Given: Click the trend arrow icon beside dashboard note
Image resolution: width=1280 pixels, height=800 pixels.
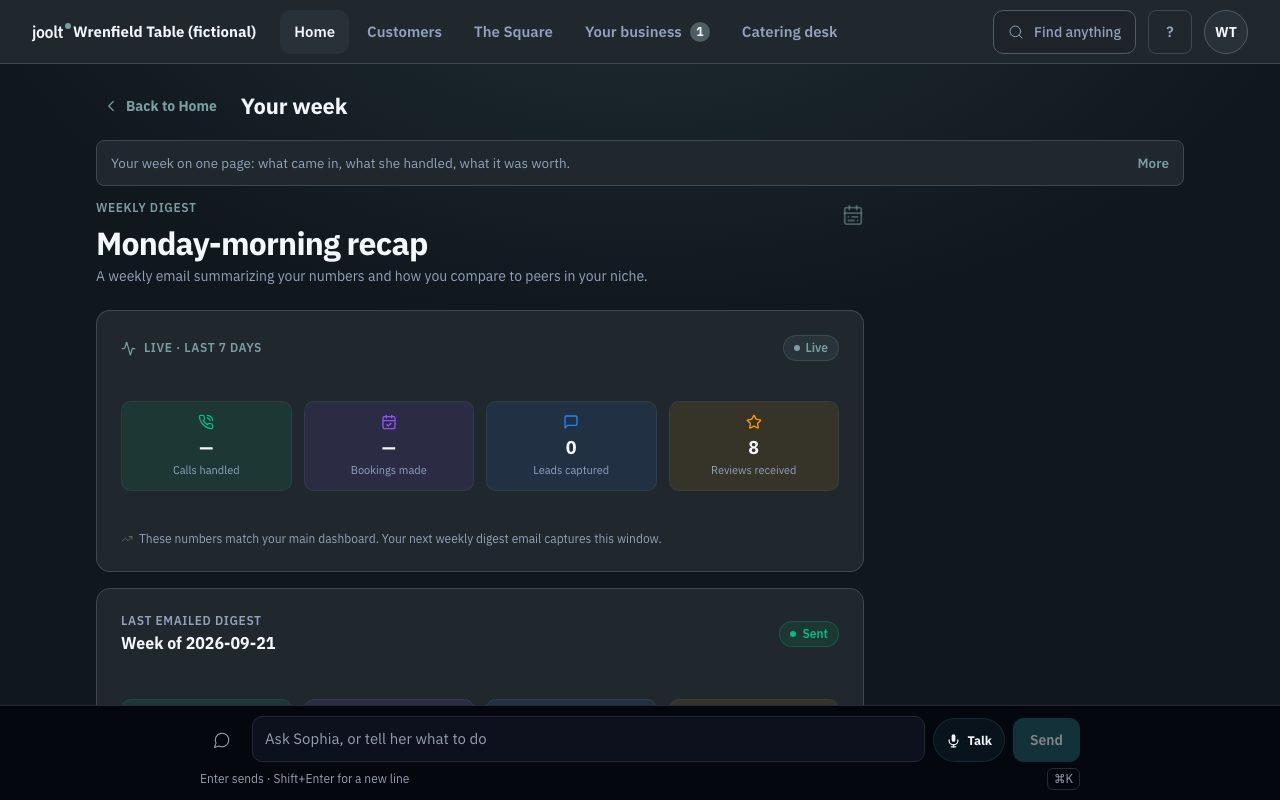Looking at the screenshot, I should 127,539.
